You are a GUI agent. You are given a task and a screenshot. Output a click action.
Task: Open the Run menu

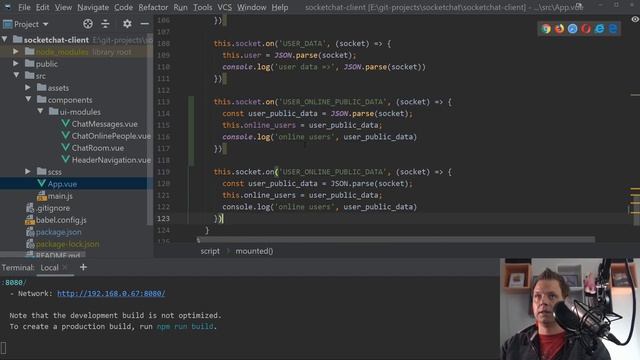(x=180, y=7)
